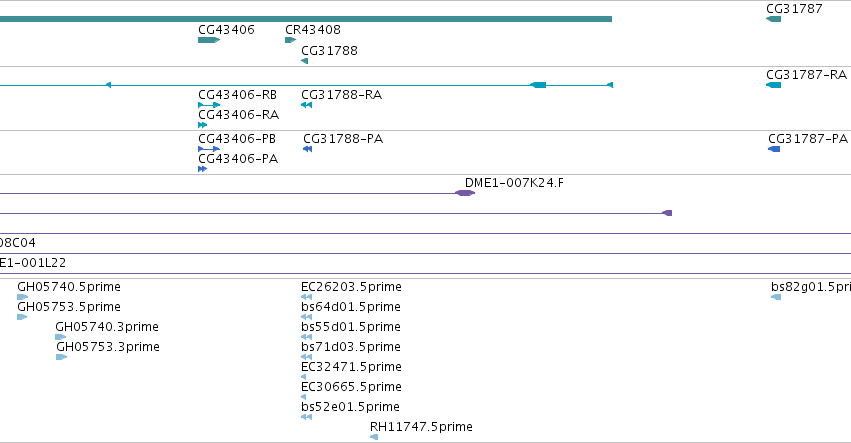This screenshot has height=443, width=851.
Task: Open the CG43406-PA label
Action: coord(238,159)
